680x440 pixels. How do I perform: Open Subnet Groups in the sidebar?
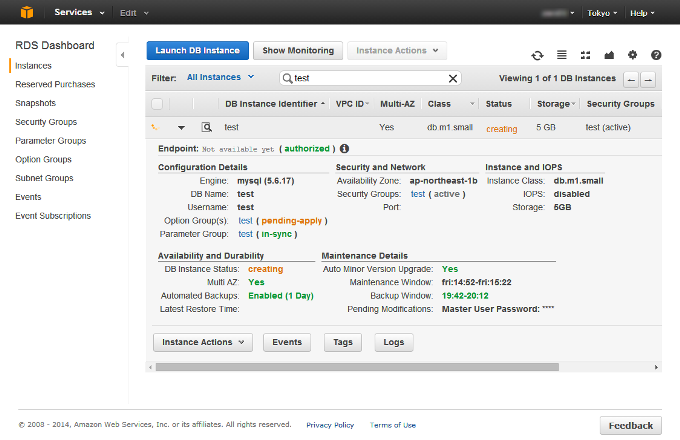(x=44, y=178)
